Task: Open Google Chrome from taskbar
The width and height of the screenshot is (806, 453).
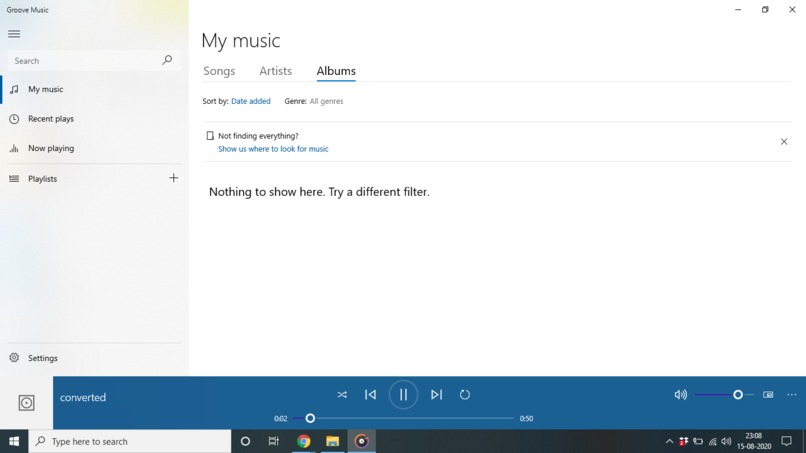Action: (x=303, y=441)
